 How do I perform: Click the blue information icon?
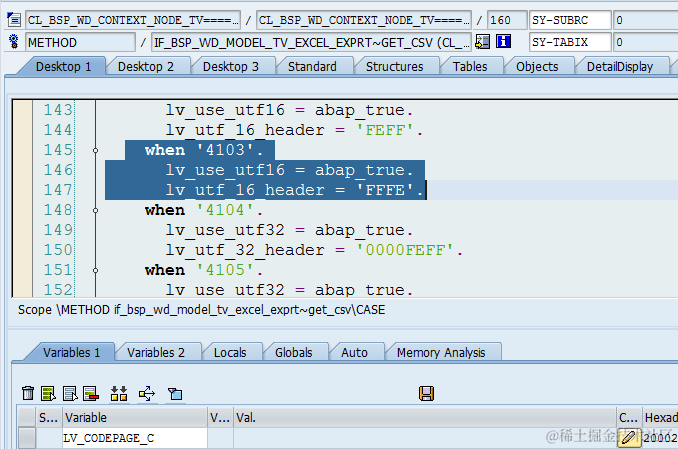503,42
